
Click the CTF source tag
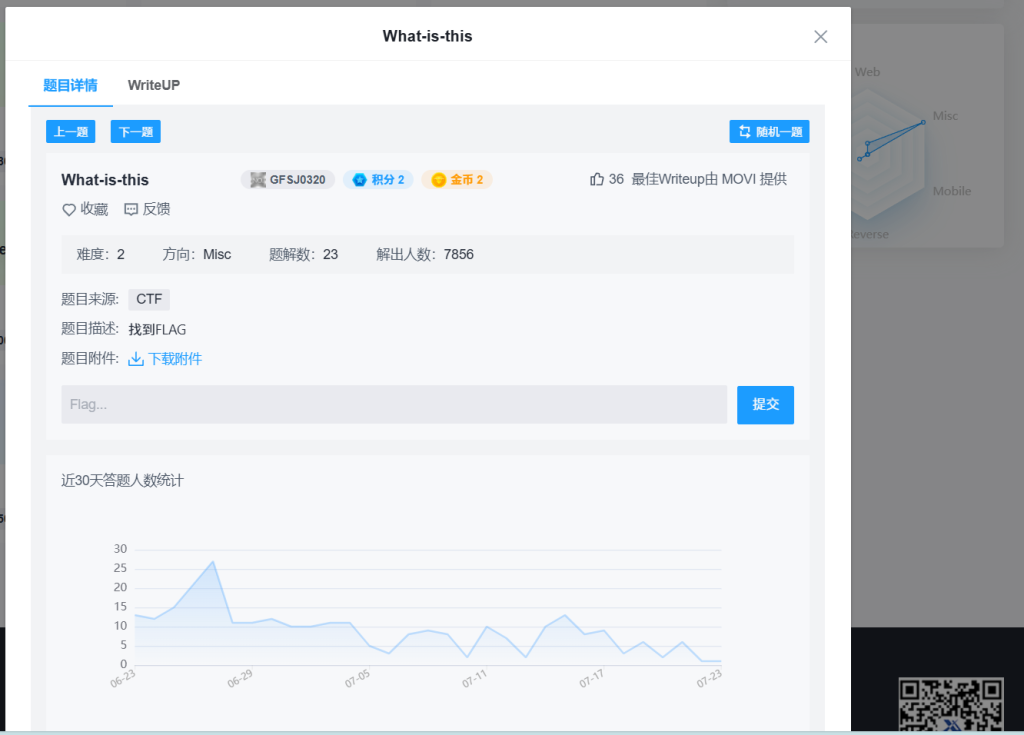click(149, 299)
